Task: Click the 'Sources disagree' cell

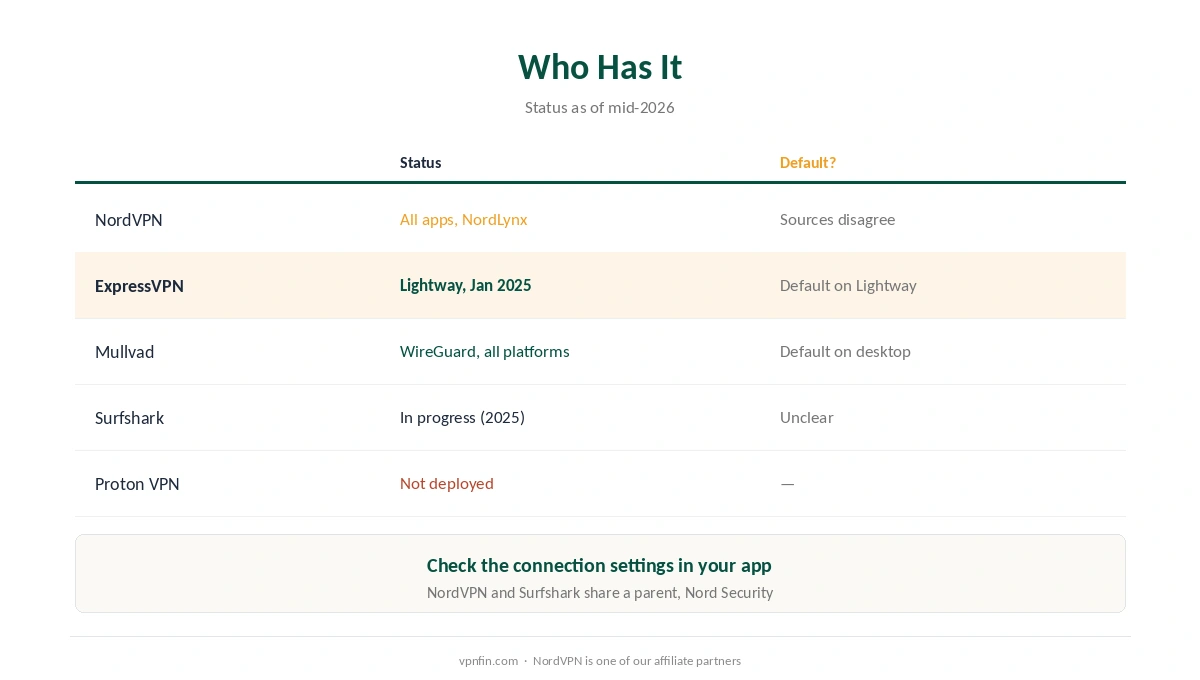Action: pos(837,219)
